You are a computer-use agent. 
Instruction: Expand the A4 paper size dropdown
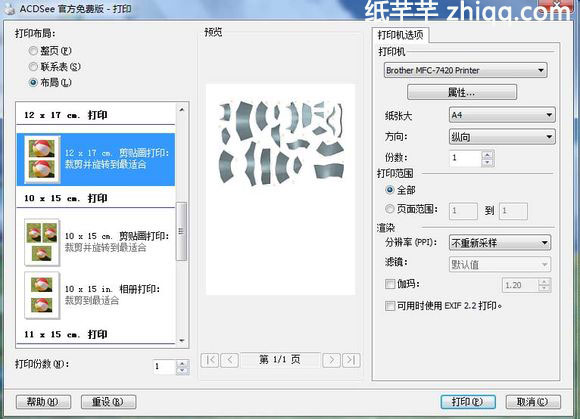(x=502, y=115)
